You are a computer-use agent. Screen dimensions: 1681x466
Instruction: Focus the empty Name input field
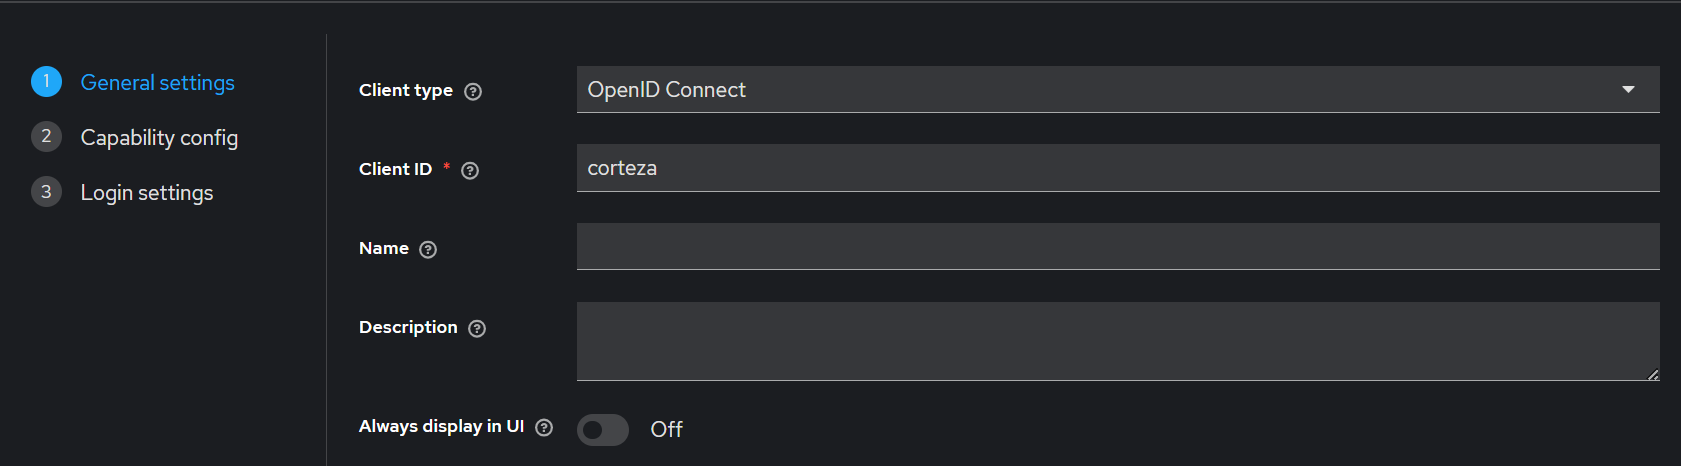click(x=1118, y=246)
